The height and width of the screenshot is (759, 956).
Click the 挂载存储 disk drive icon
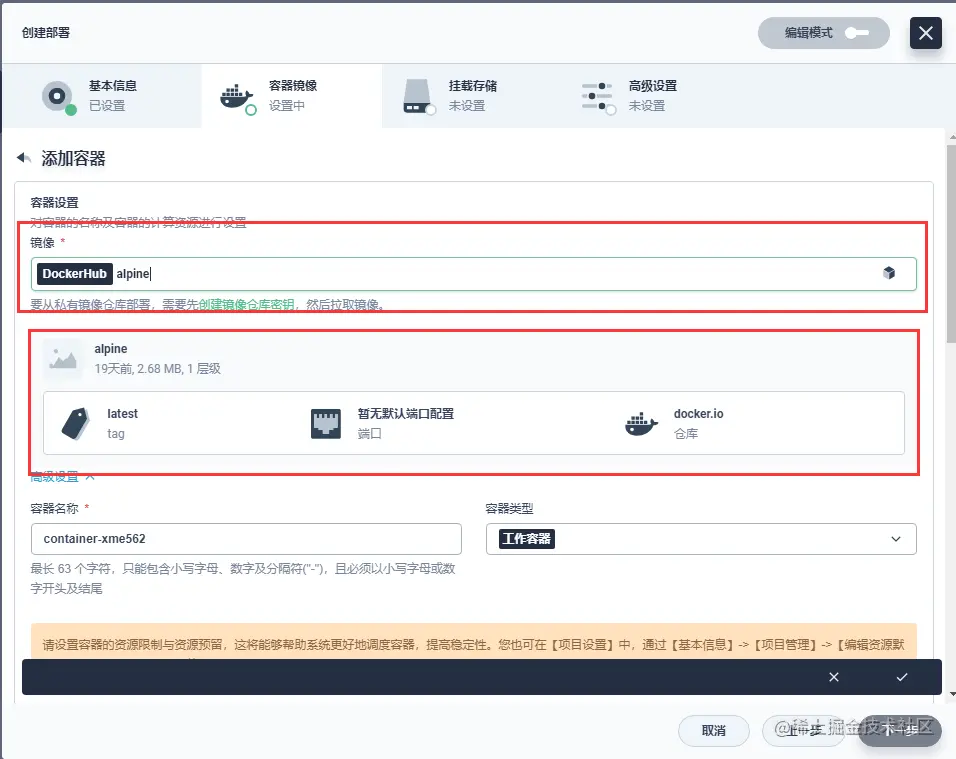(x=418, y=96)
